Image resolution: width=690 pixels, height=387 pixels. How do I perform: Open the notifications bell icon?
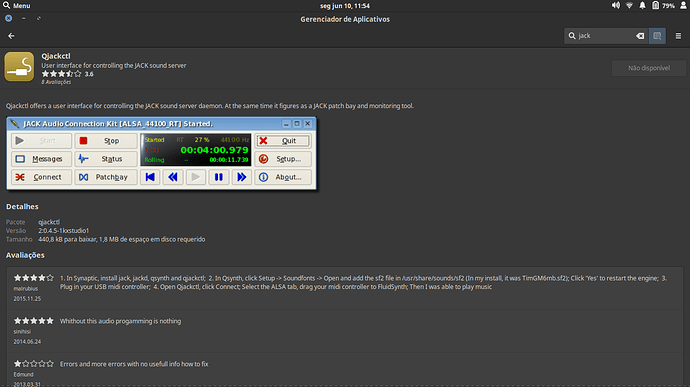coord(642,5)
